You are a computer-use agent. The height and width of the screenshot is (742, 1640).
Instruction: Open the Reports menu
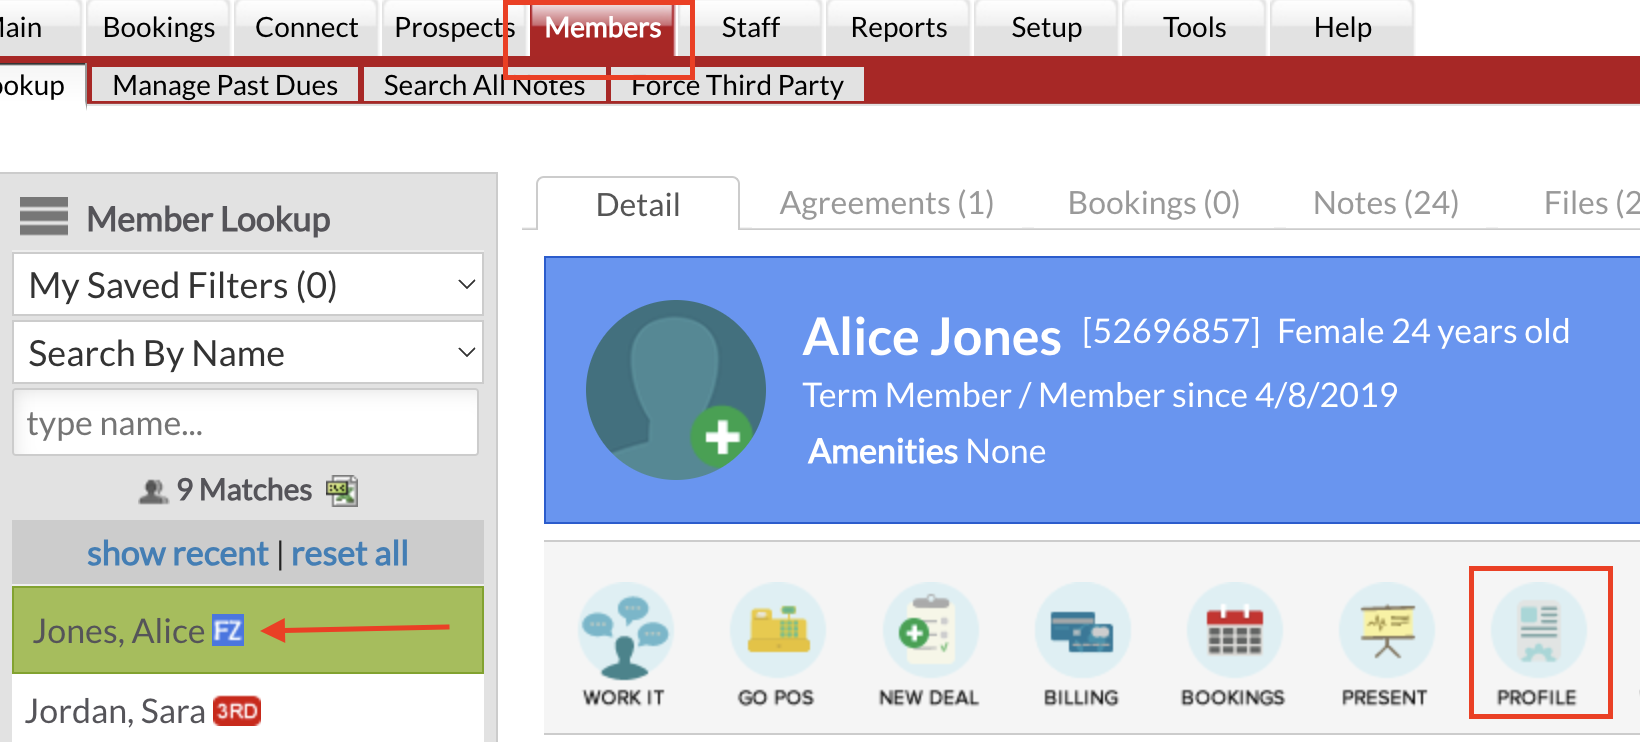pyautogui.click(x=897, y=27)
